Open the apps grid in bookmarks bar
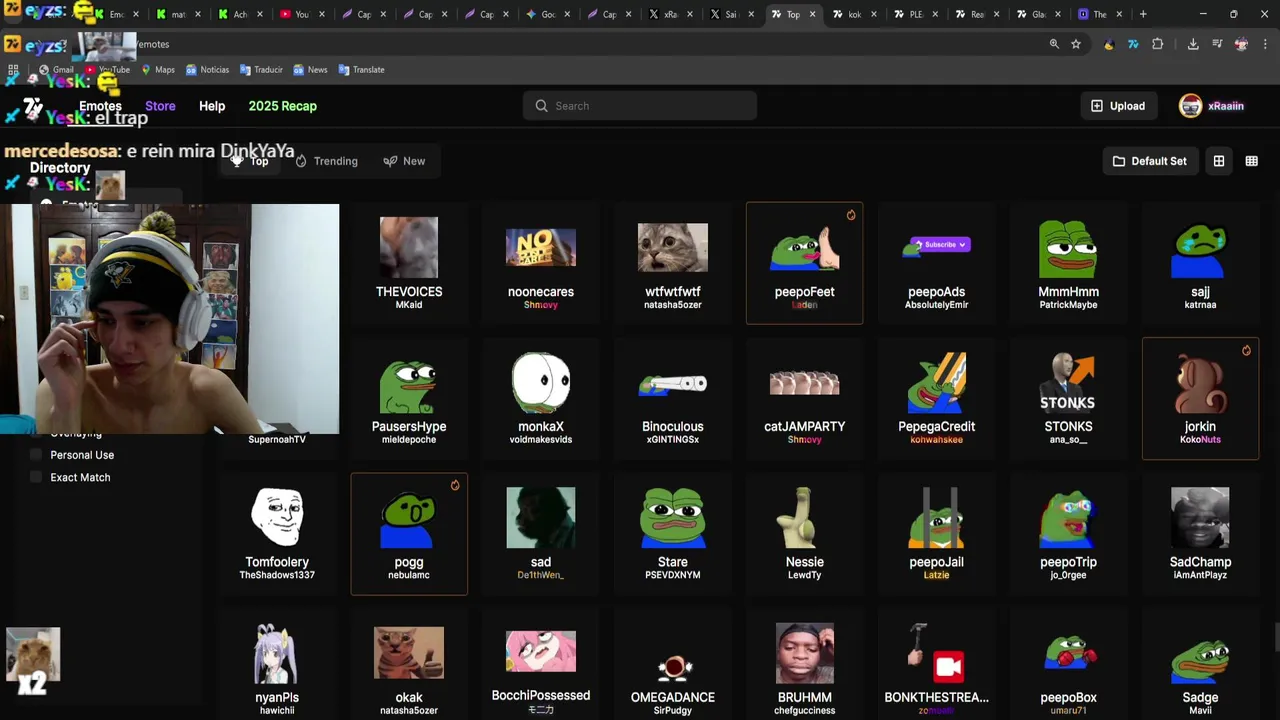The image size is (1280, 720). pos(13,70)
